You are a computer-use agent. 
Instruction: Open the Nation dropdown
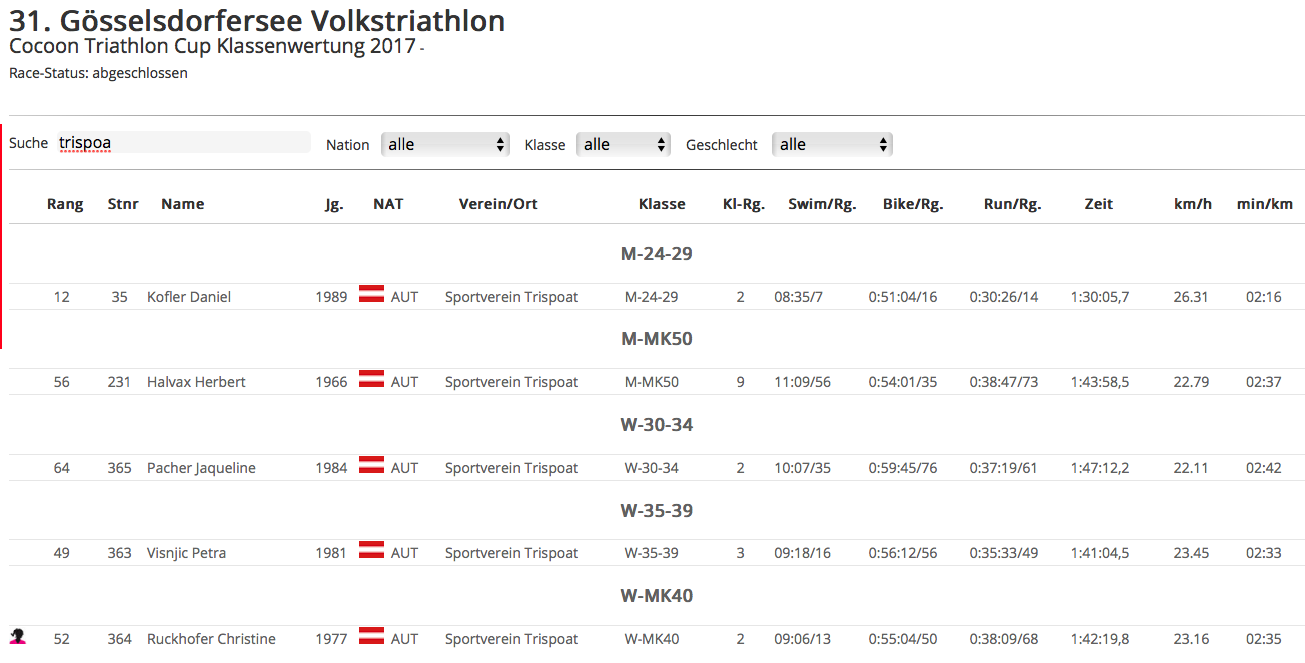point(445,144)
